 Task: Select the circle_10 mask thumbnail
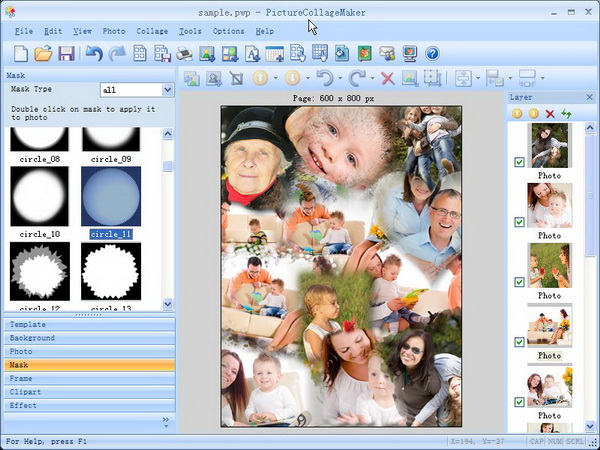[39, 196]
